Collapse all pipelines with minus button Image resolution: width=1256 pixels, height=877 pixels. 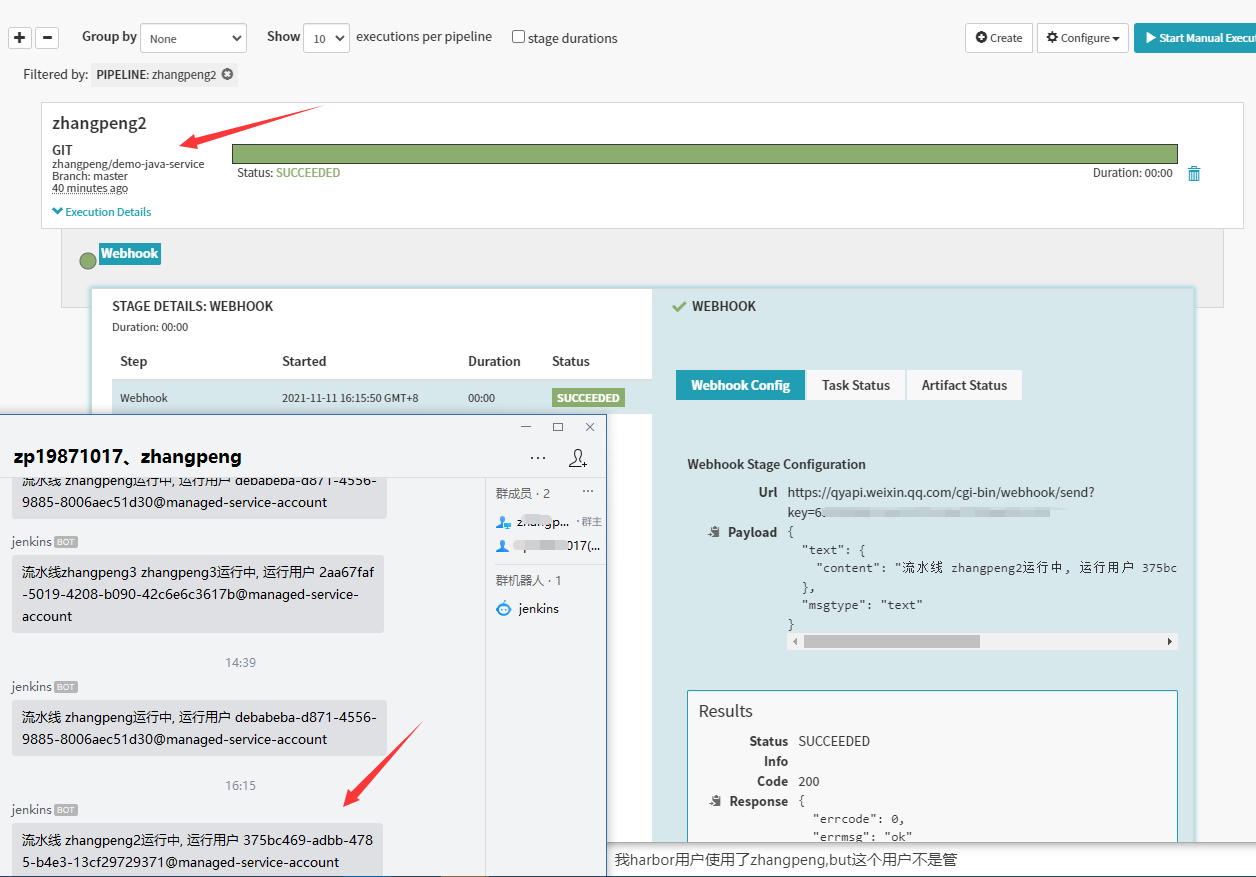pyautogui.click(x=47, y=38)
